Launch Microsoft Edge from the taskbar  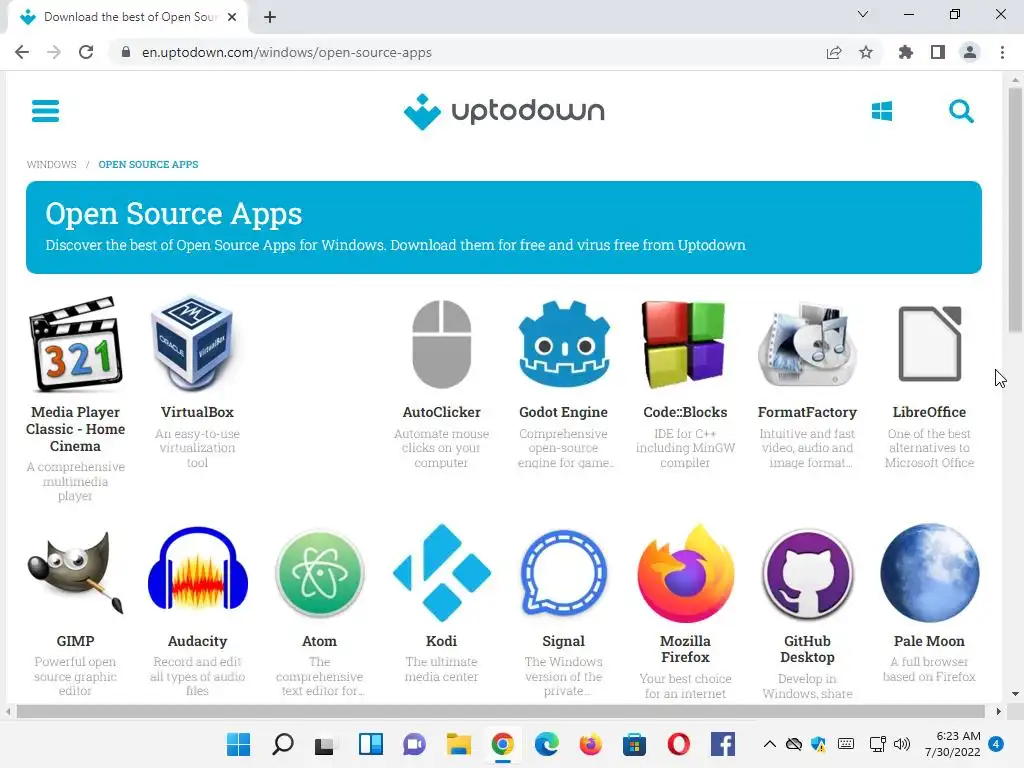point(547,744)
